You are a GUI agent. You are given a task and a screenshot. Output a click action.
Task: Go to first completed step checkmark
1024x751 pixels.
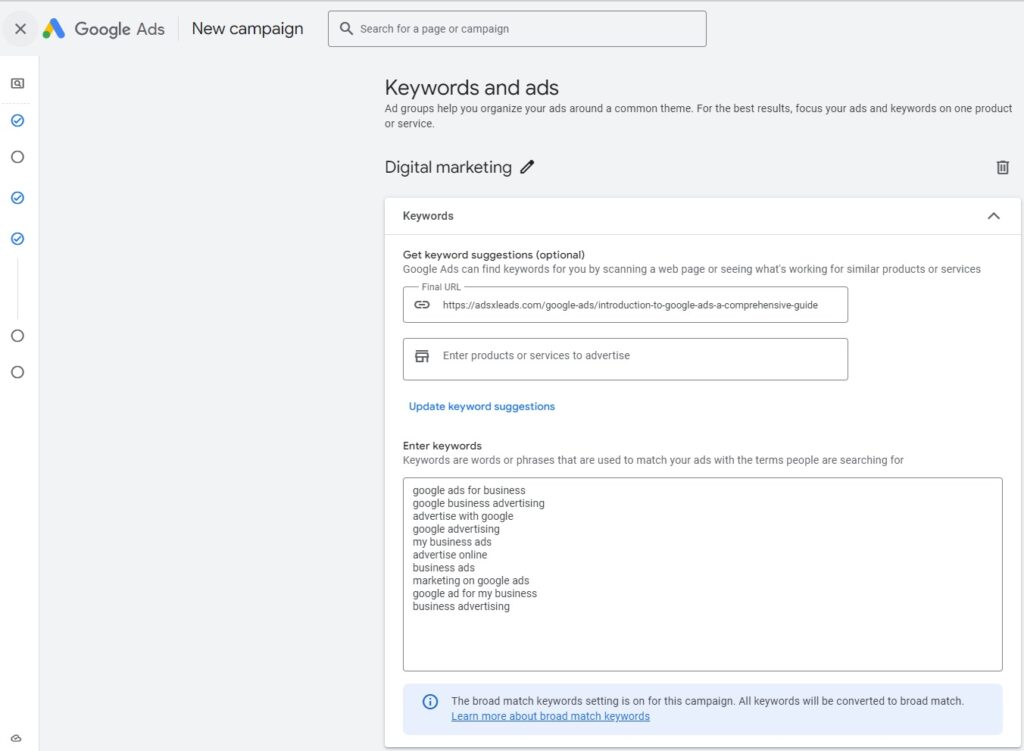(x=18, y=121)
